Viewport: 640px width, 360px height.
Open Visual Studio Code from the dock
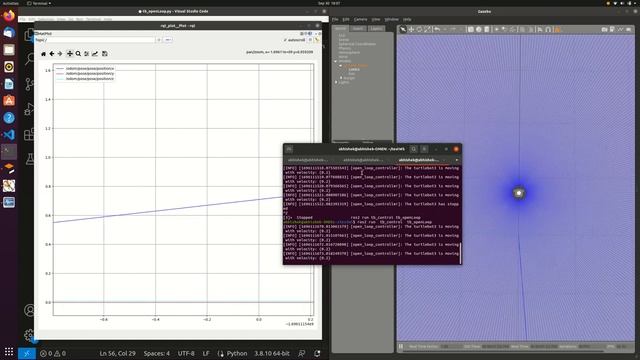(x=9, y=135)
